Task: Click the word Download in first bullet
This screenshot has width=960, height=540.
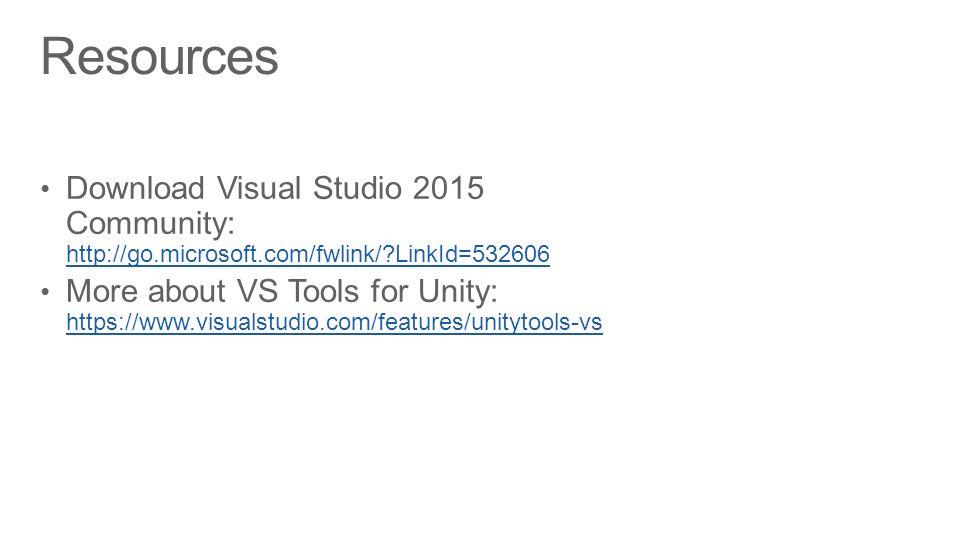Action: (135, 187)
